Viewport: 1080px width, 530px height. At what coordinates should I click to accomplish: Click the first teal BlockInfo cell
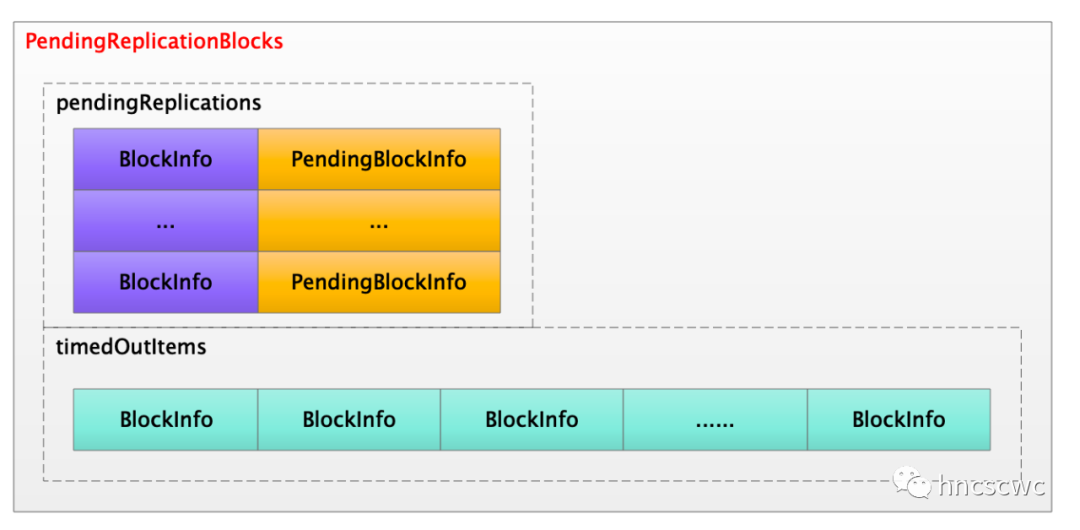[x=166, y=420]
